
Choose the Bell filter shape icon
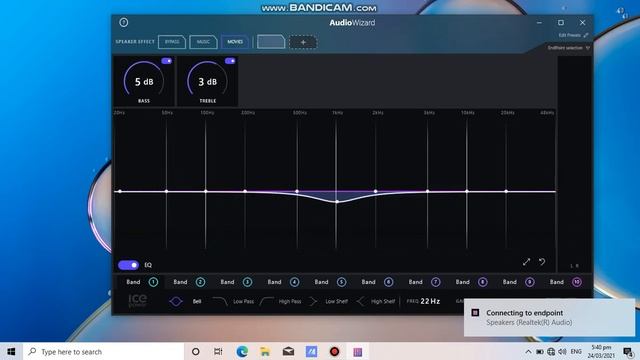pos(176,302)
